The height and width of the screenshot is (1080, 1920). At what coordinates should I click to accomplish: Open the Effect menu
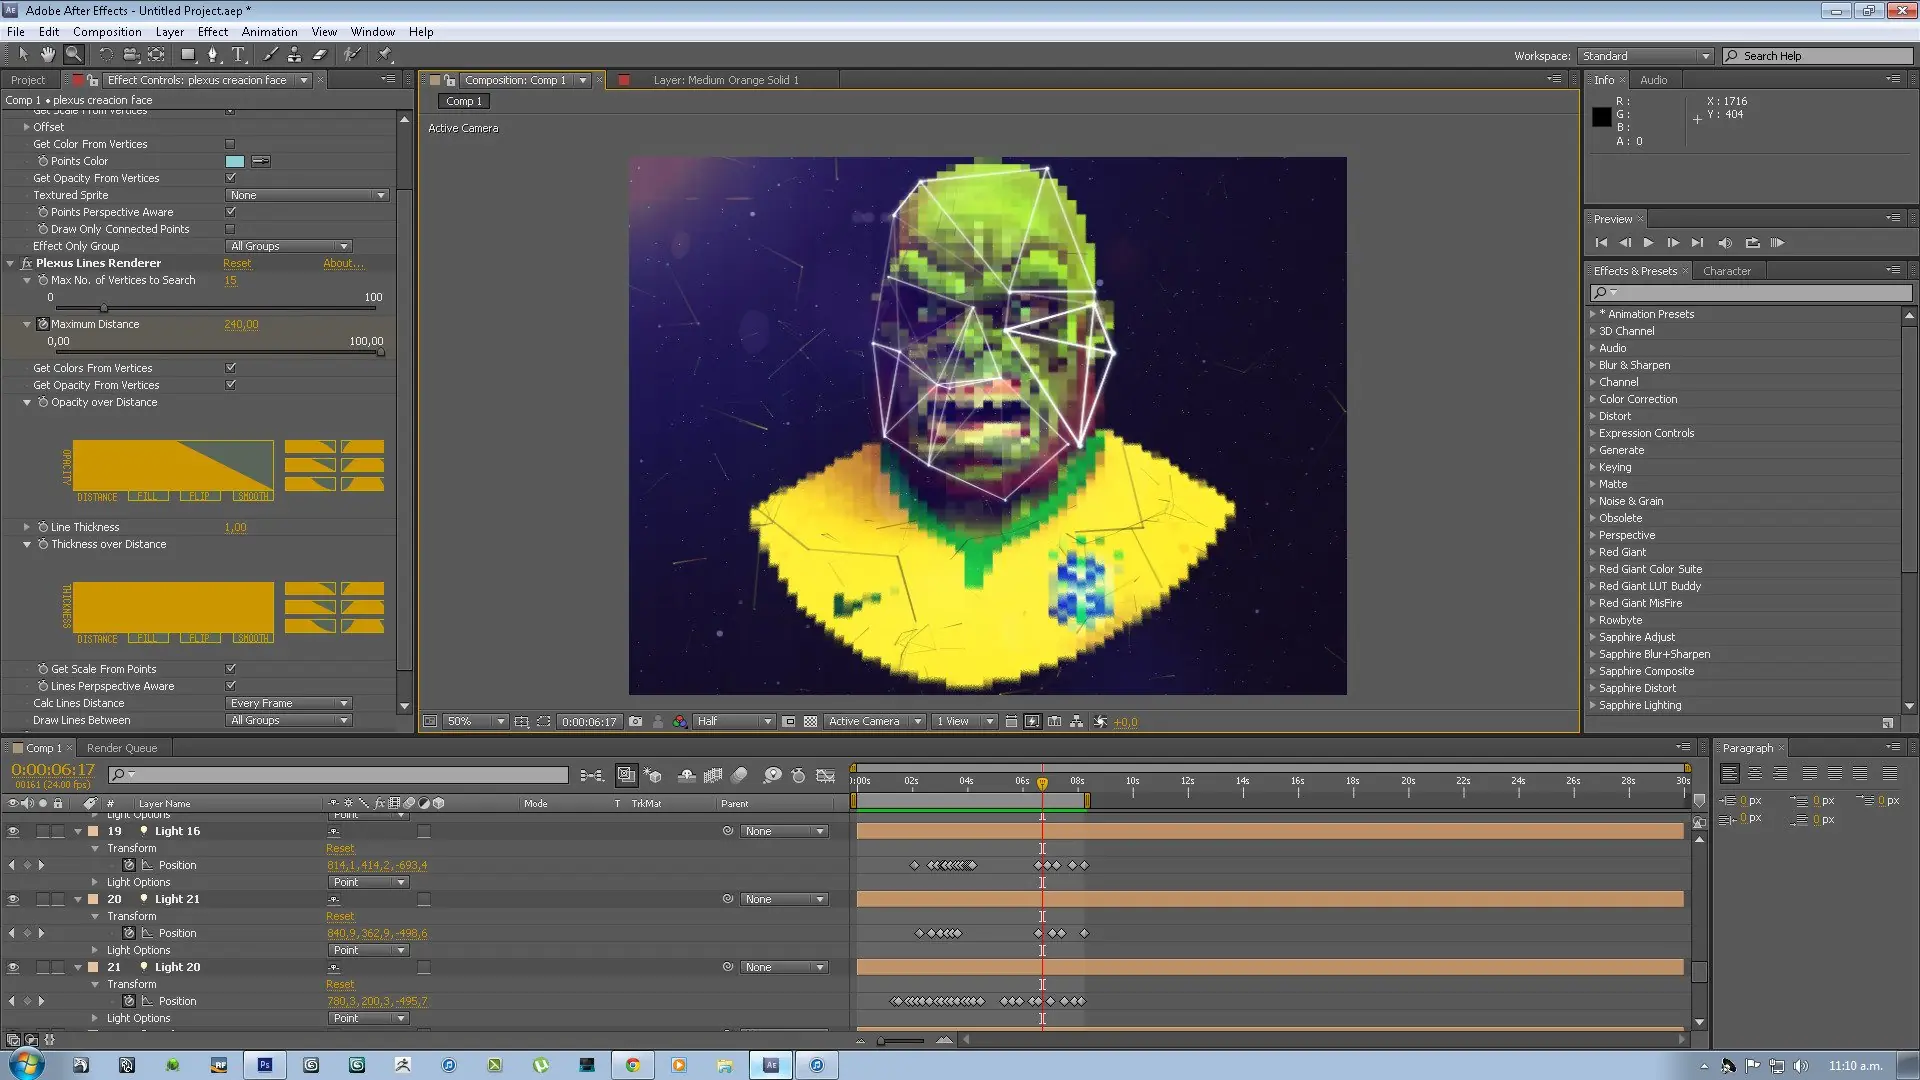pos(212,31)
